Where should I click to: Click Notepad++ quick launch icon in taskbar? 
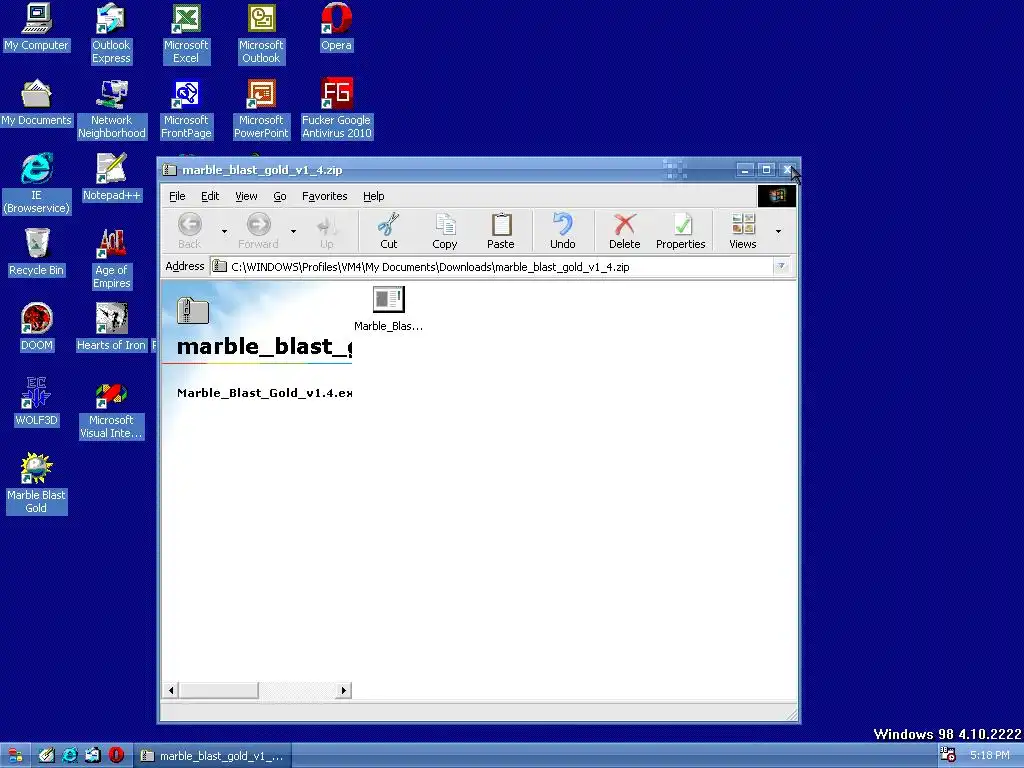(x=46, y=756)
